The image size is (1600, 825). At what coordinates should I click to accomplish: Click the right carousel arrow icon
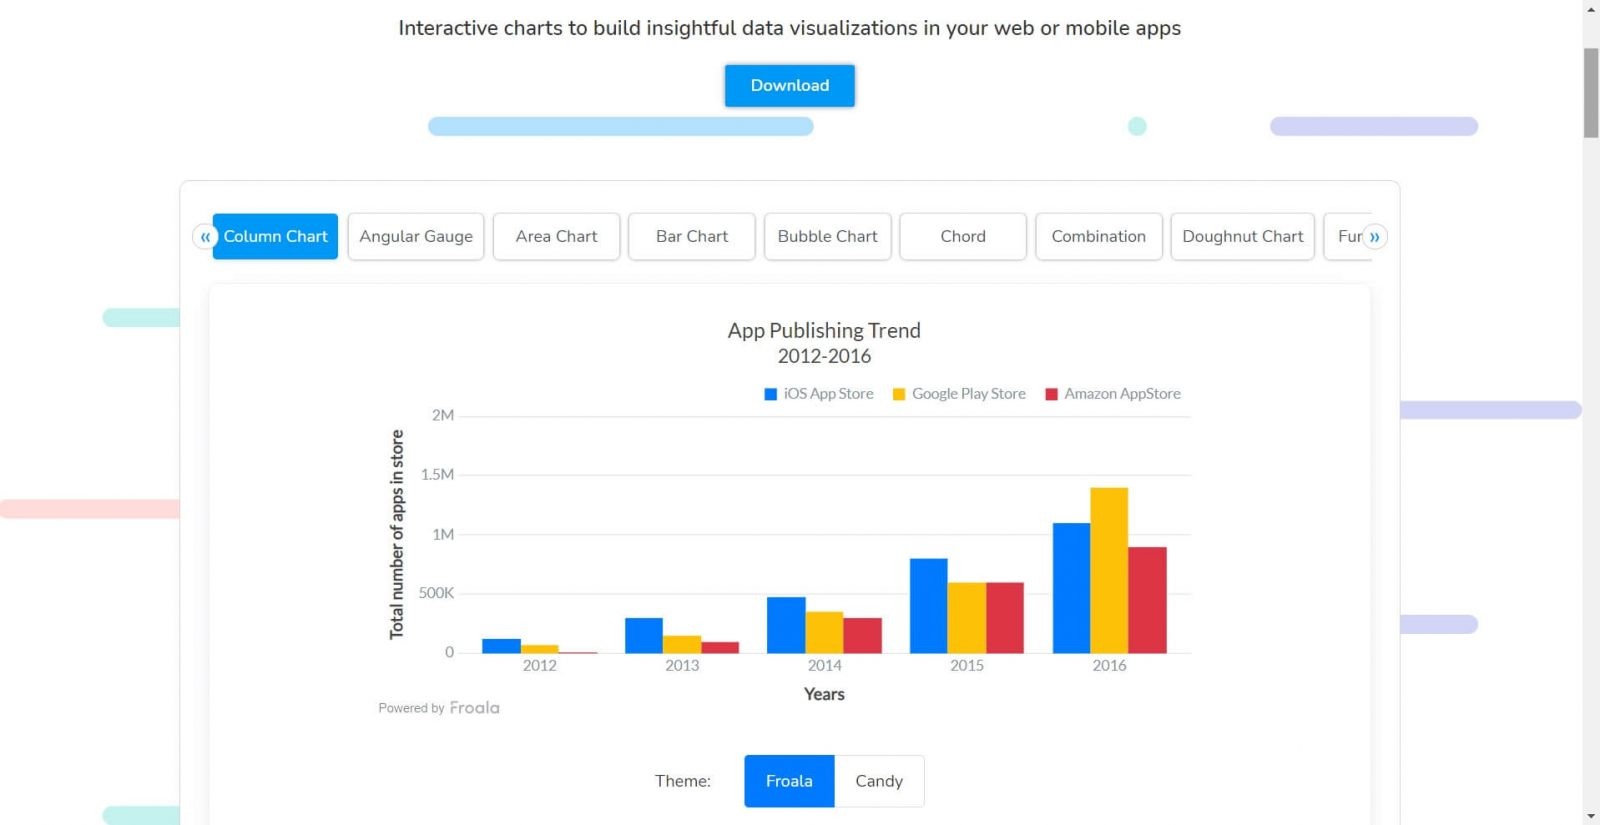click(x=1375, y=237)
